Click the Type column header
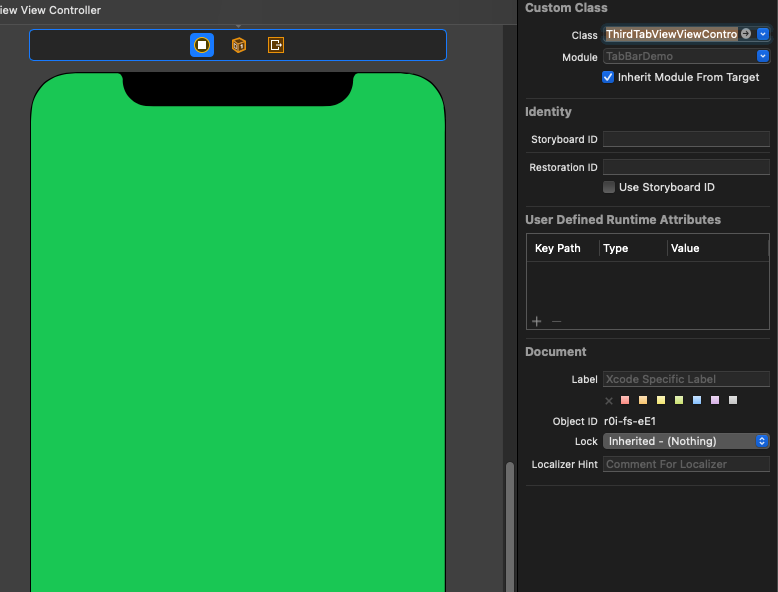Image resolution: width=778 pixels, height=592 pixels. coord(616,248)
